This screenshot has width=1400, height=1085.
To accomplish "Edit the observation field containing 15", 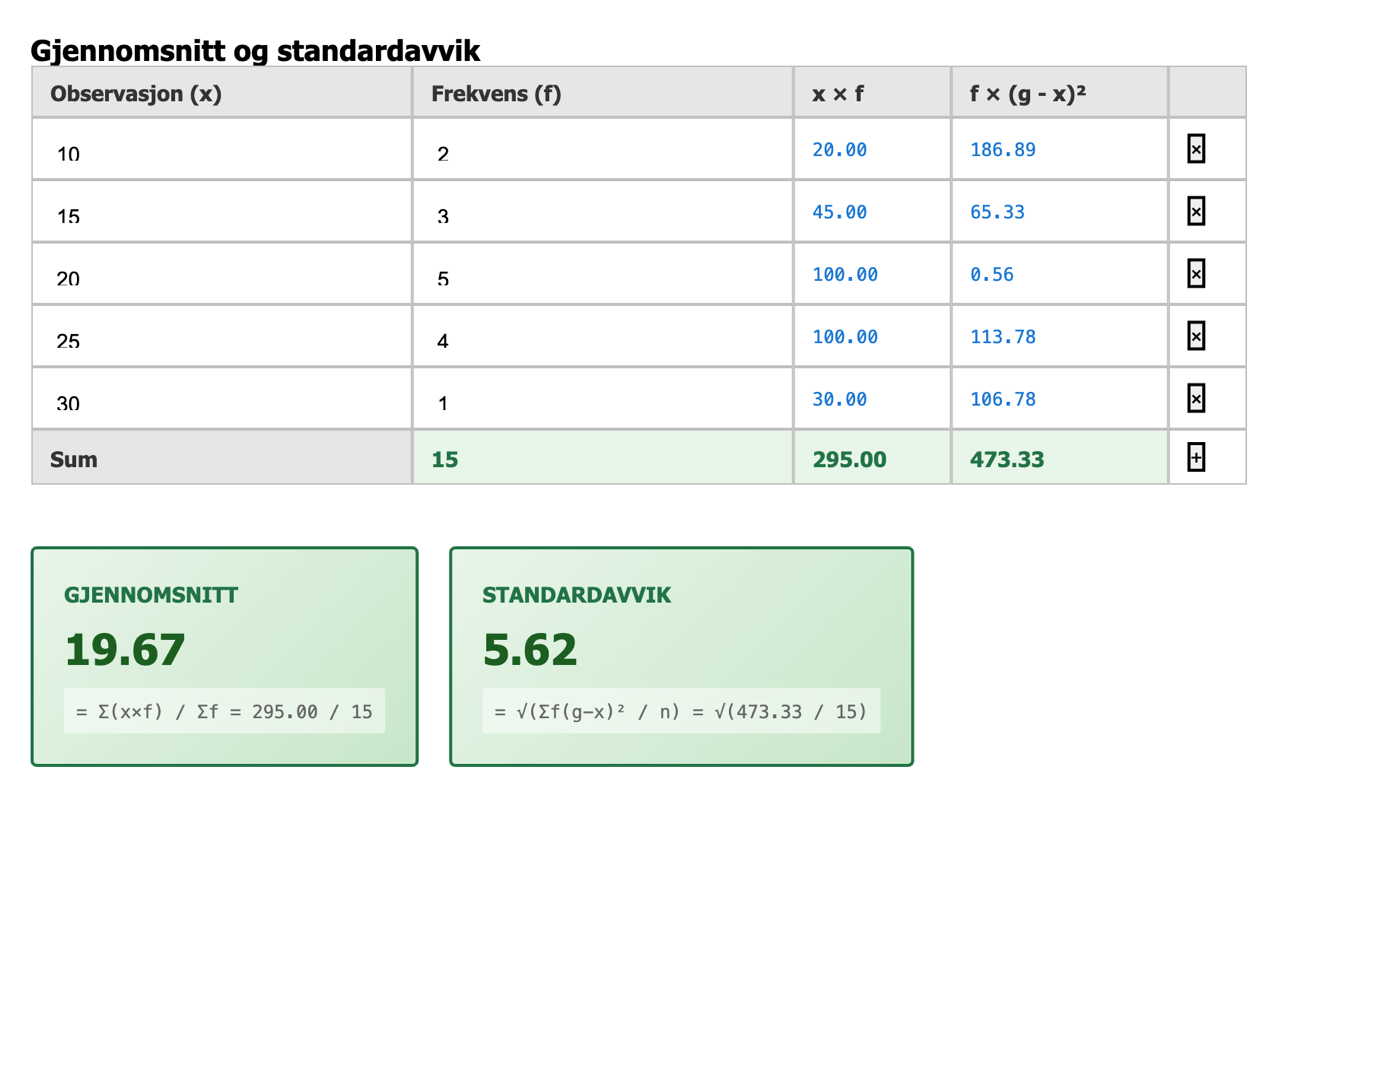I will coord(222,211).
